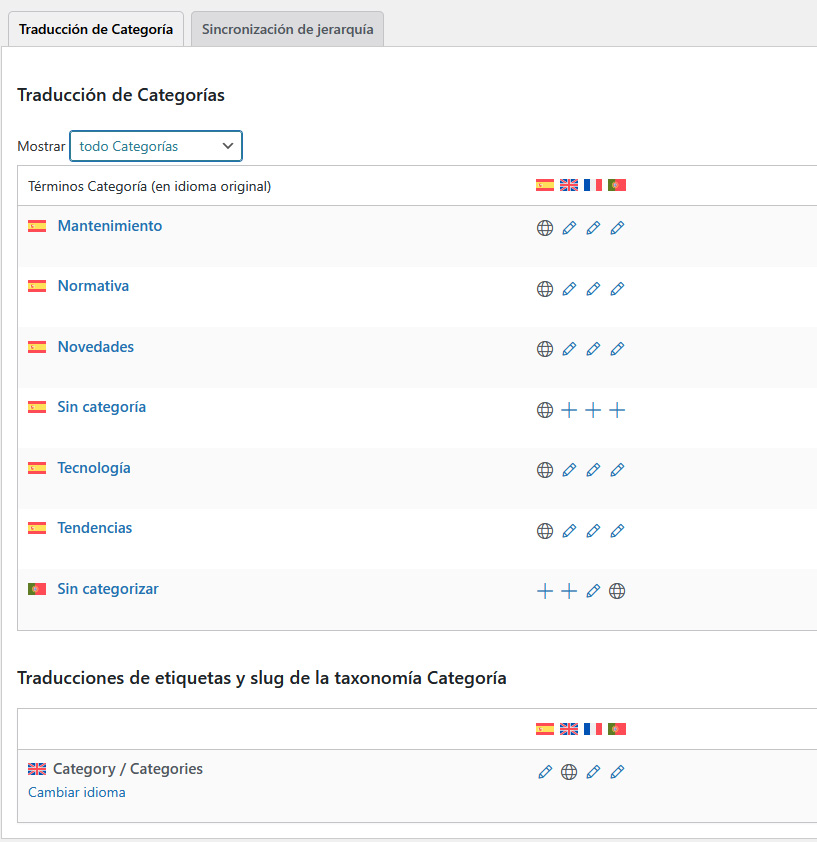
Task: Select the Traducción de Categoría tab
Action: coord(96,29)
